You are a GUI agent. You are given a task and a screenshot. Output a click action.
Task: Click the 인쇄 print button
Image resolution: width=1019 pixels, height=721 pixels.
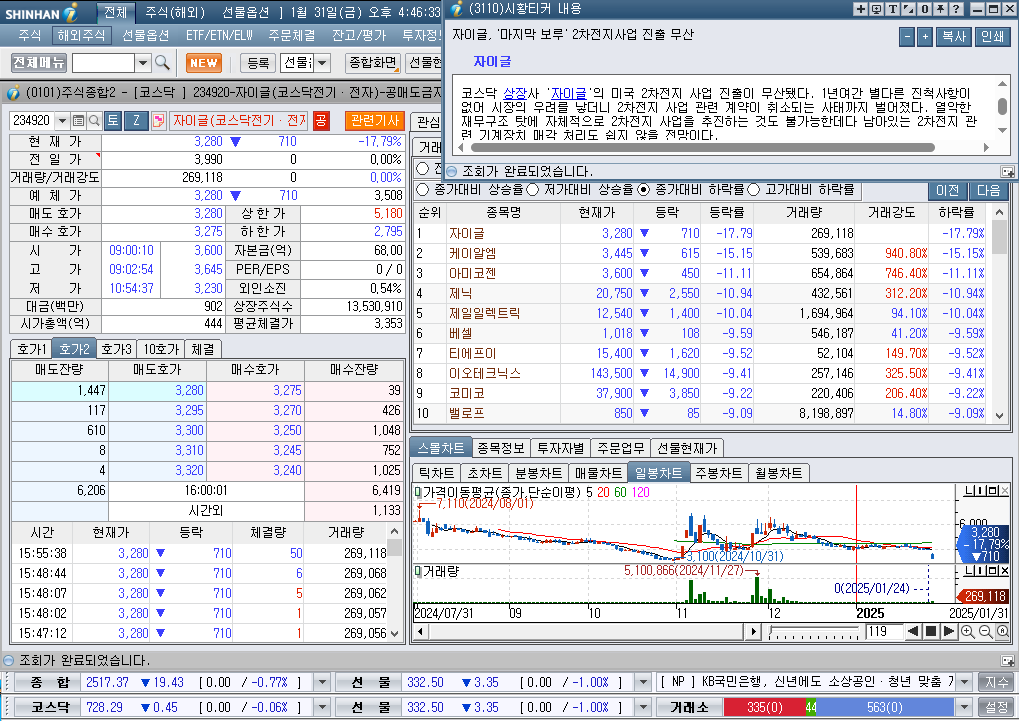point(992,36)
